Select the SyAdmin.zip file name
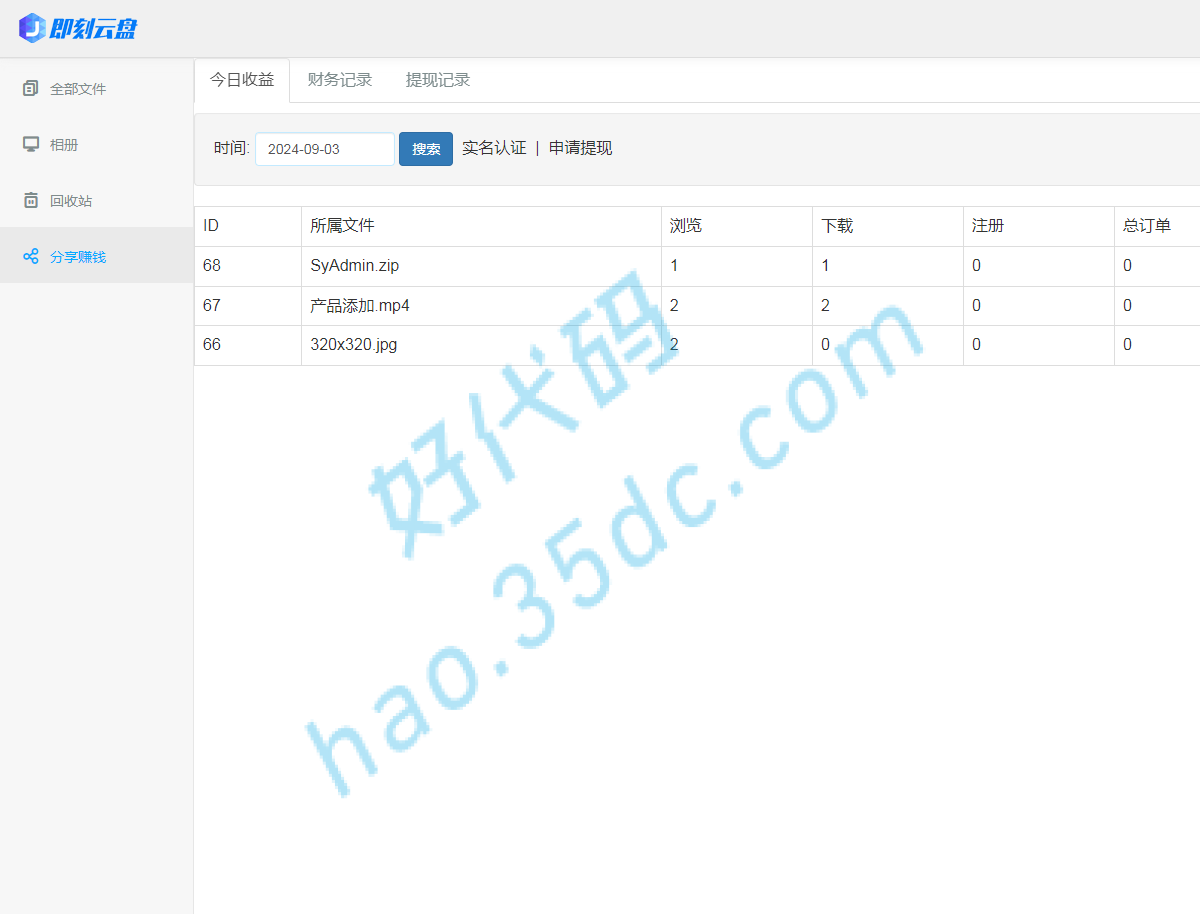The image size is (1200, 914). click(x=355, y=266)
